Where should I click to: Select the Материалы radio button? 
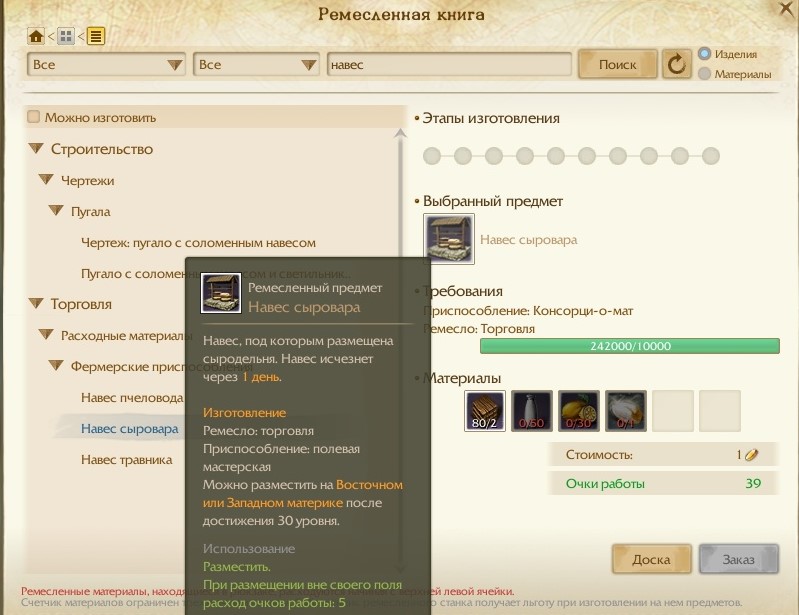(x=704, y=74)
